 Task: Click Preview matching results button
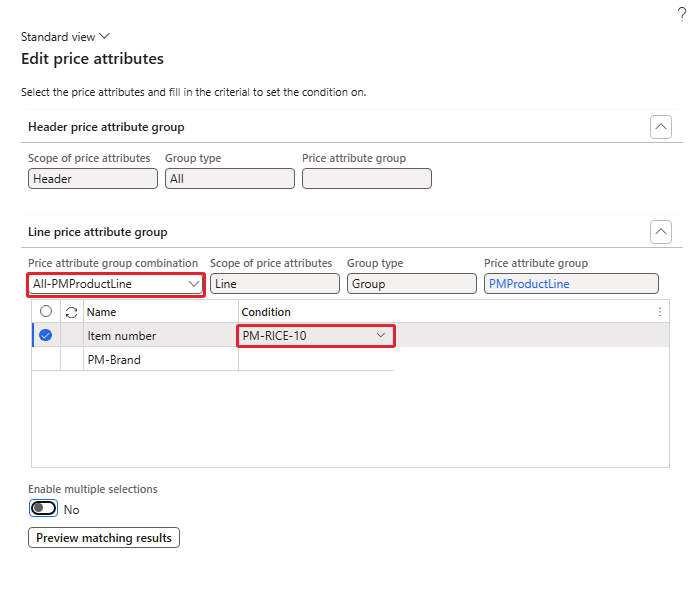[104, 538]
